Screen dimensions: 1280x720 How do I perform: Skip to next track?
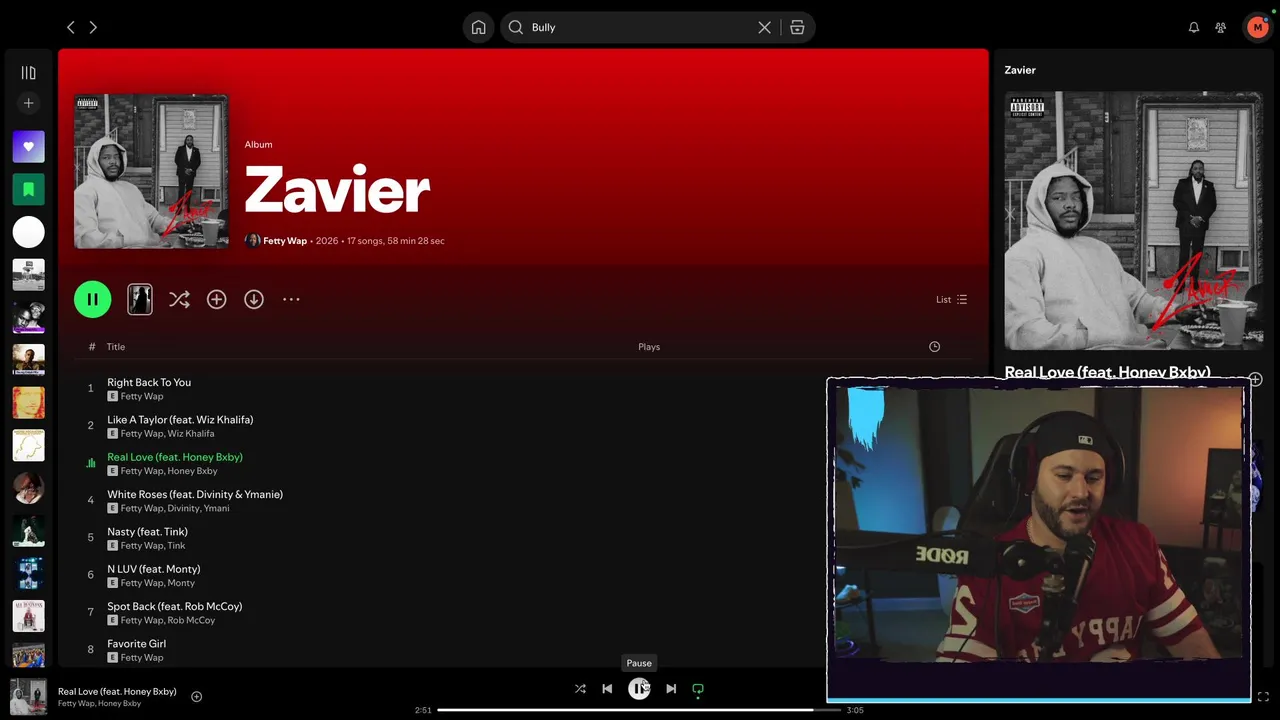(671, 689)
